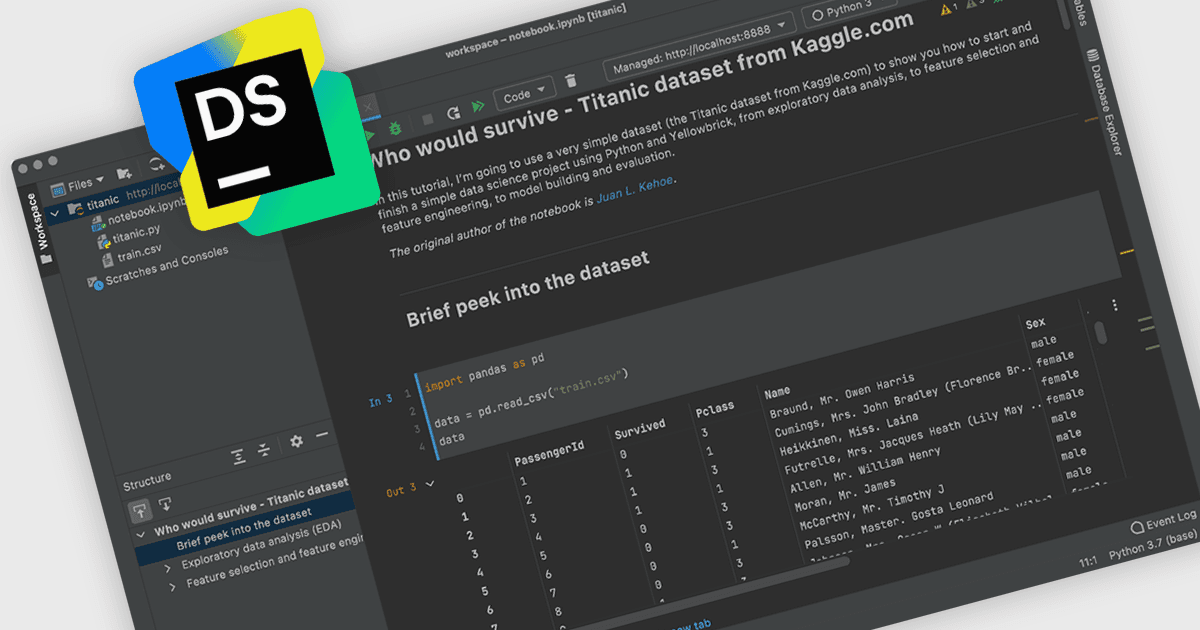Viewport: 1200px width, 630px height.
Task: Click the vertical scrollbar of the table output
Action: click(1099, 332)
